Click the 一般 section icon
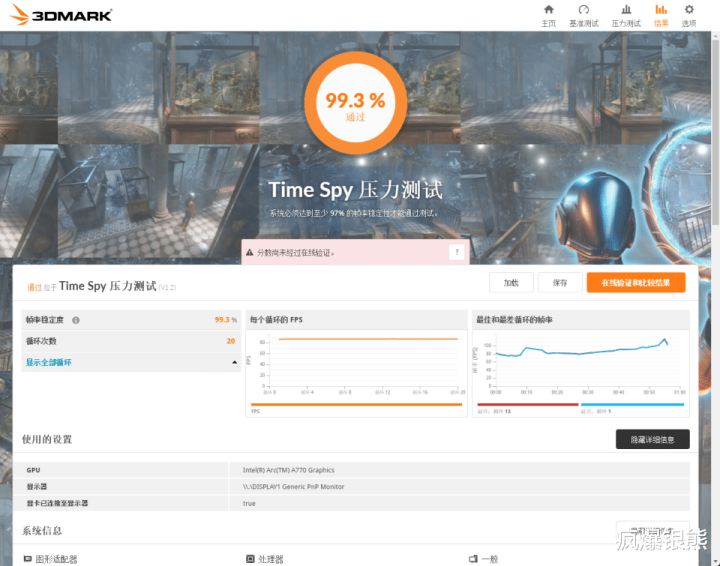The image size is (720, 566). pyautogui.click(x=473, y=559)
